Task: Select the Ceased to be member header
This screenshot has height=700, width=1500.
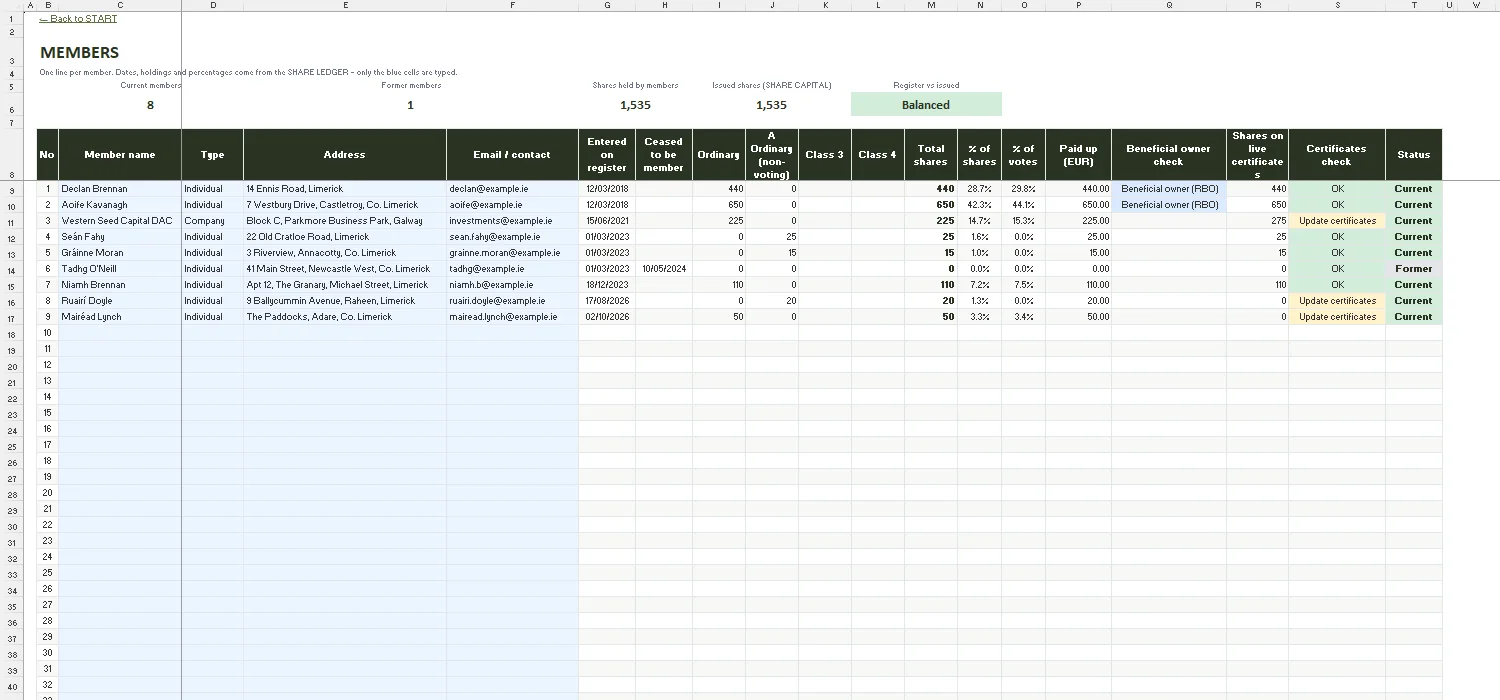Action: point(663,155)
